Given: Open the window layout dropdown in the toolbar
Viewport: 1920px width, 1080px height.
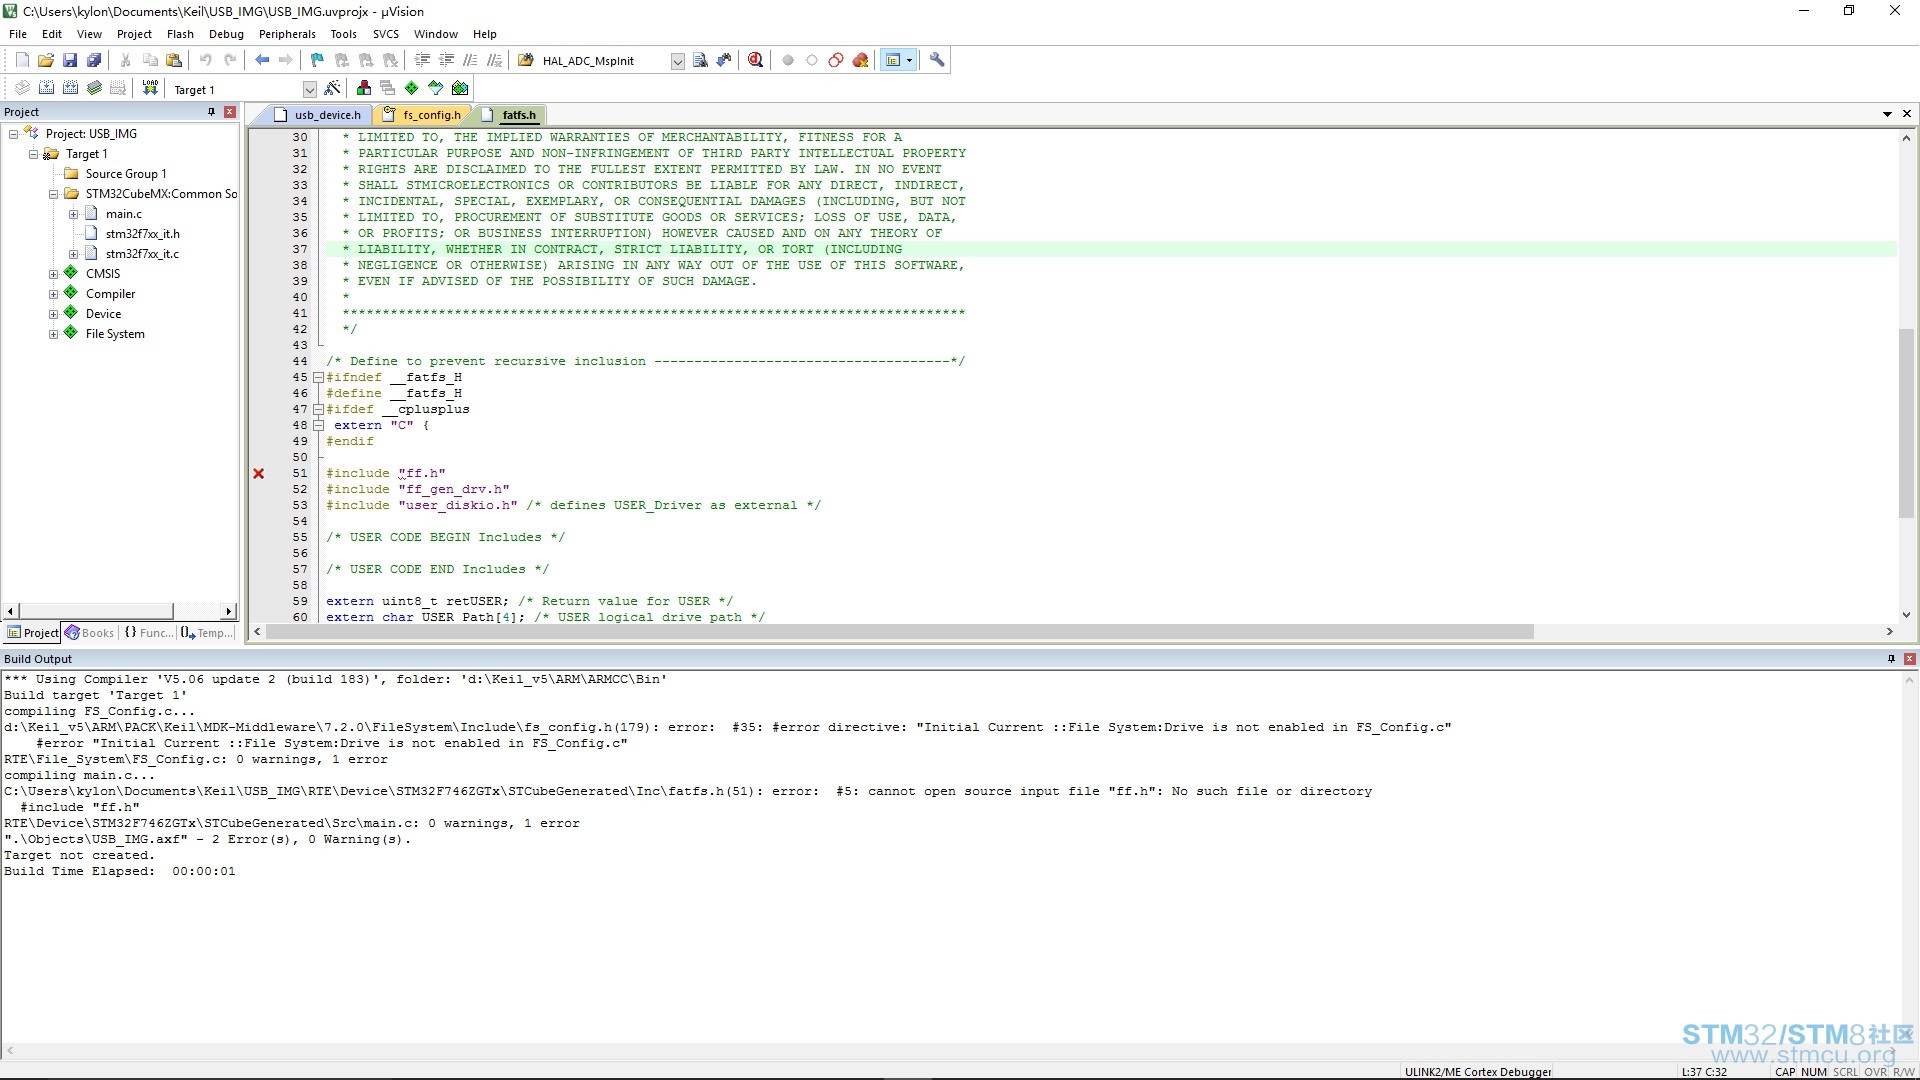Looking at the screenshot, I should tap(909, 60).
